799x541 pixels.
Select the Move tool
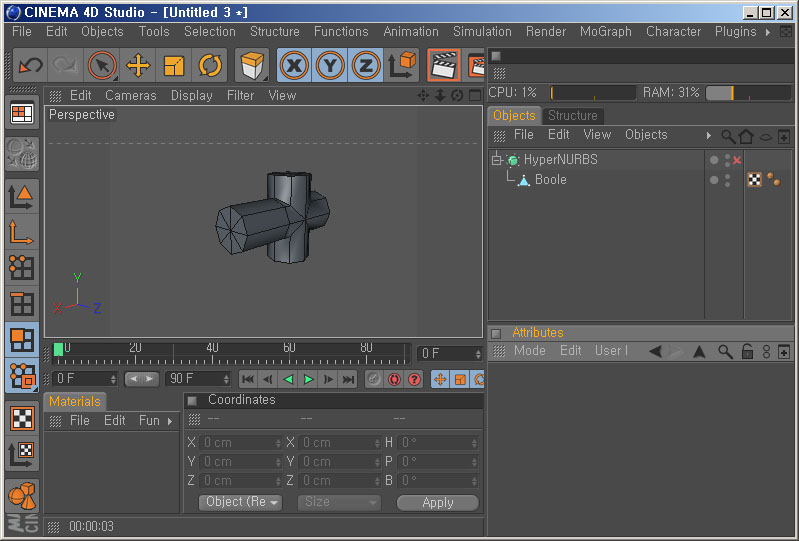(x=138, y=65)
